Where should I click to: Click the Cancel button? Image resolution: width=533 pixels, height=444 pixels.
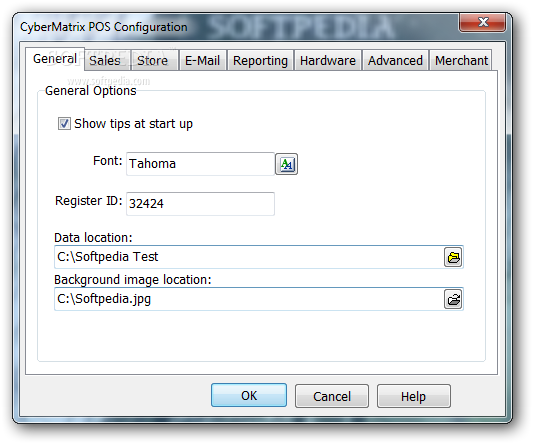click(332, 396)
